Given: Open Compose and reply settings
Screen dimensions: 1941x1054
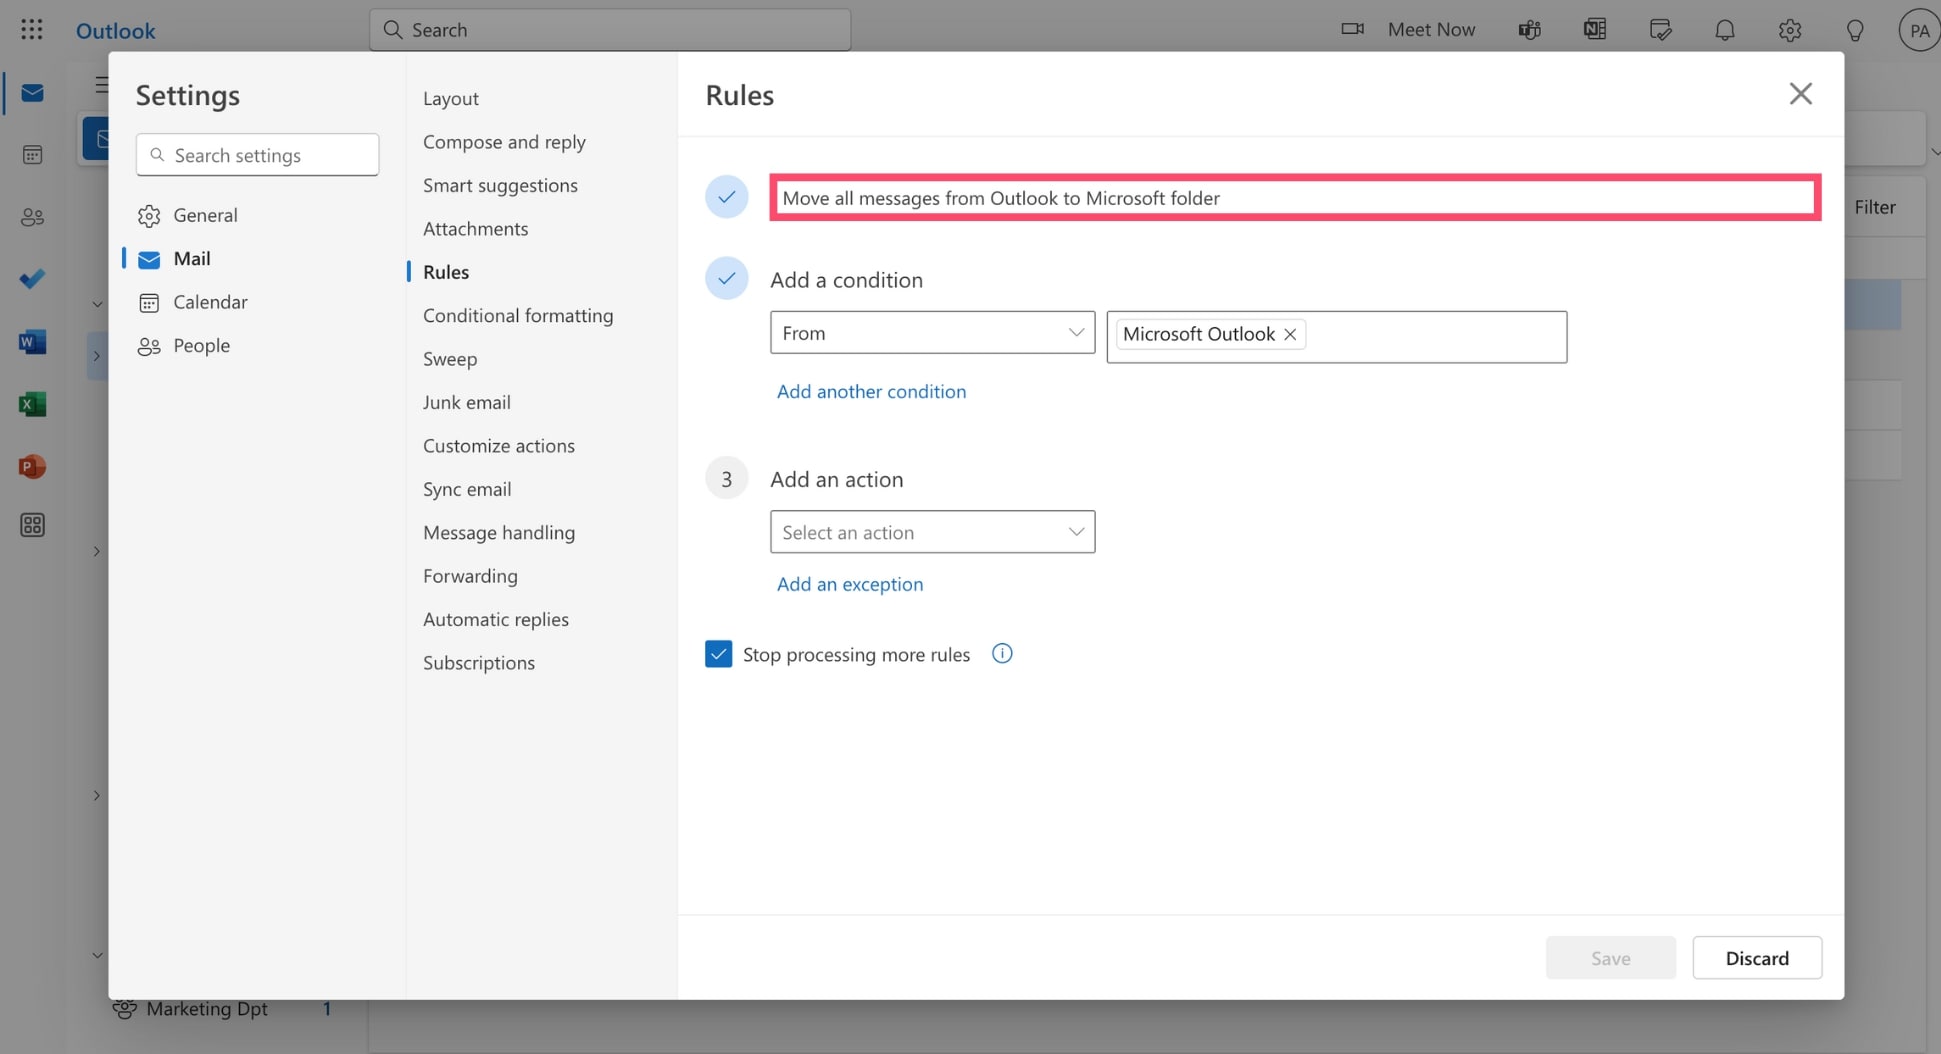Looking at the screenshot, I should click(504, 142).
